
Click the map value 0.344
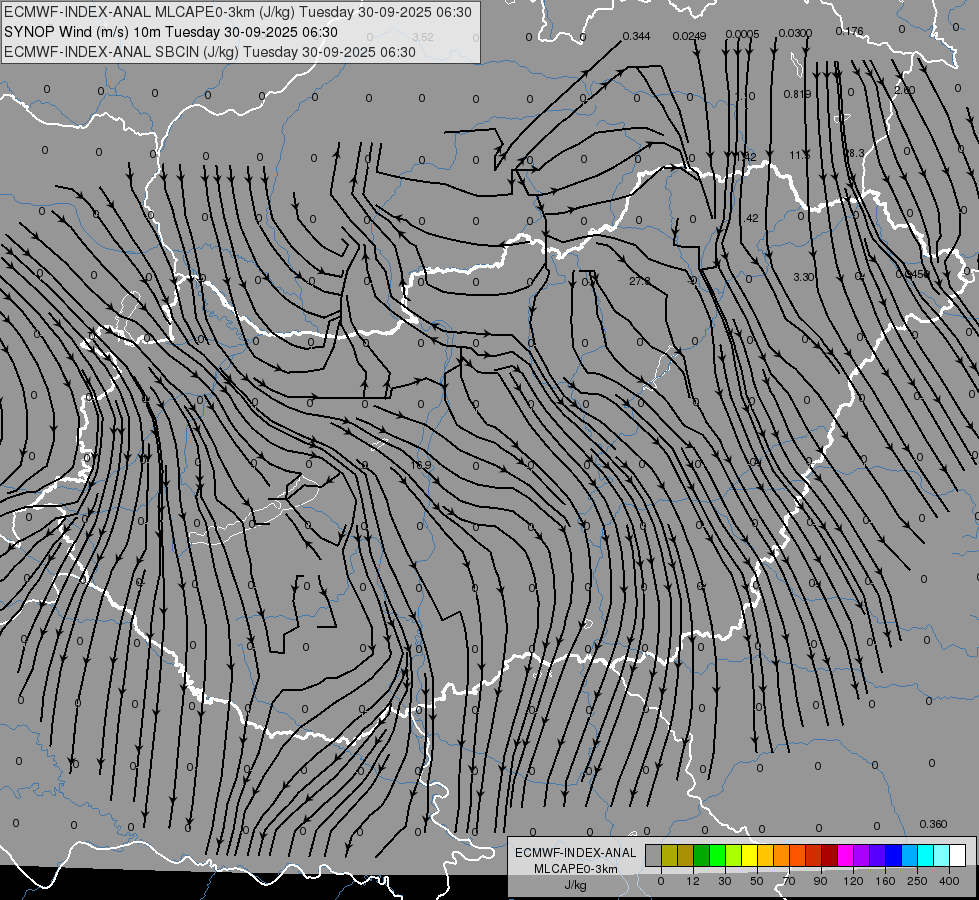point(636,36)
